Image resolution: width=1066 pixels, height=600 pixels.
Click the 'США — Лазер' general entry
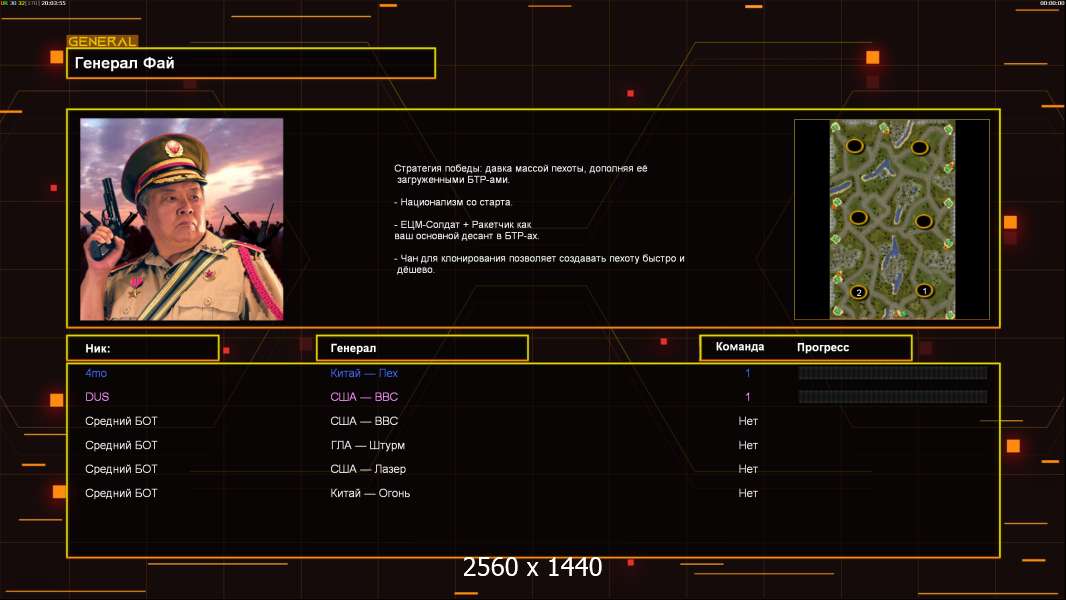(368, 469)
